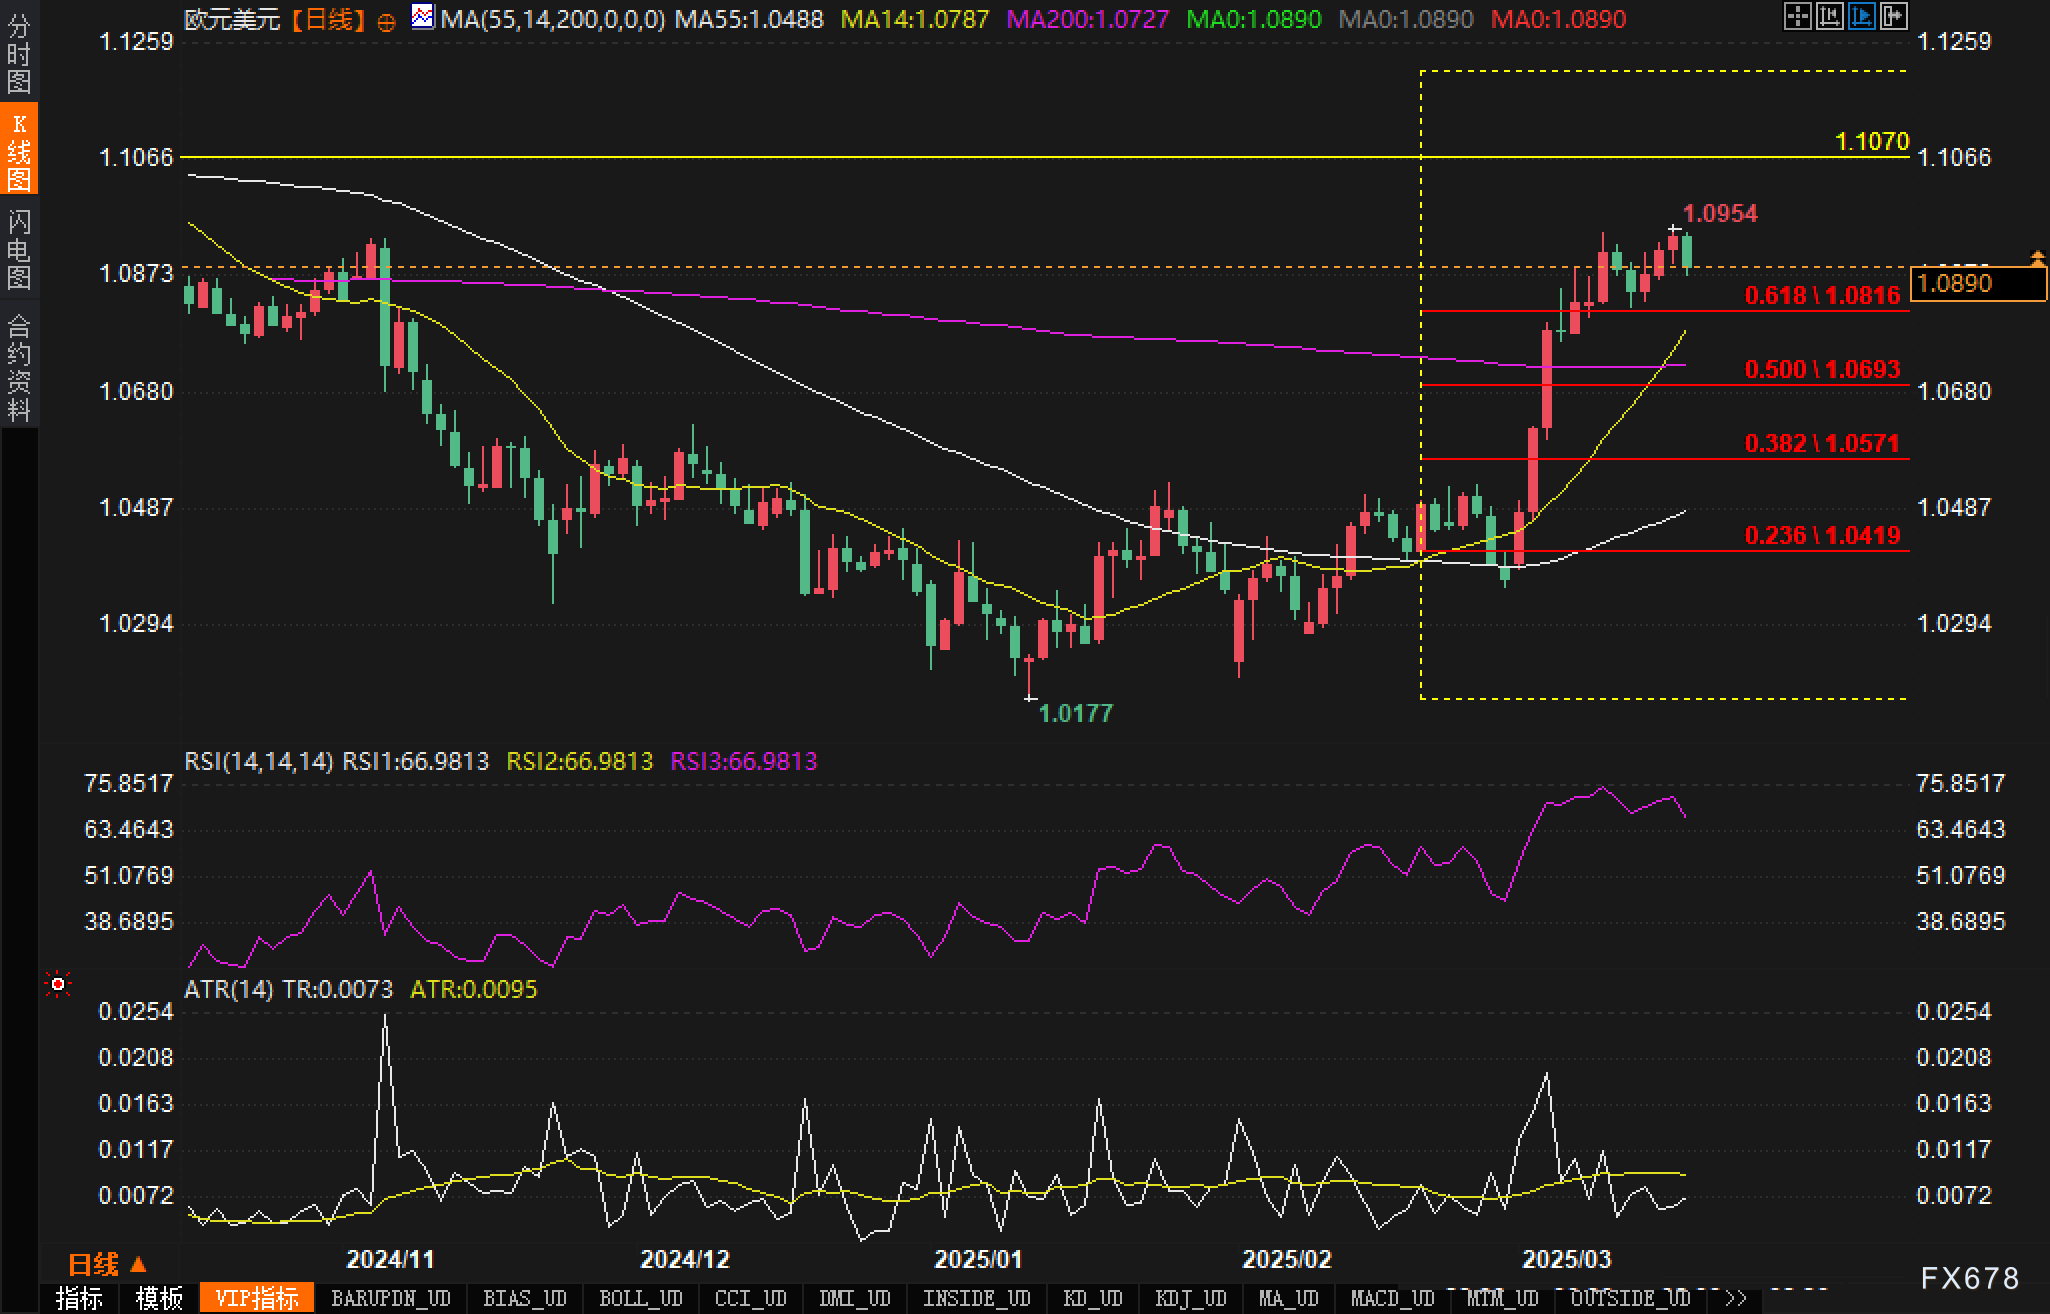Click the orange circle icon next to 日线 title

tap(386, 22)
